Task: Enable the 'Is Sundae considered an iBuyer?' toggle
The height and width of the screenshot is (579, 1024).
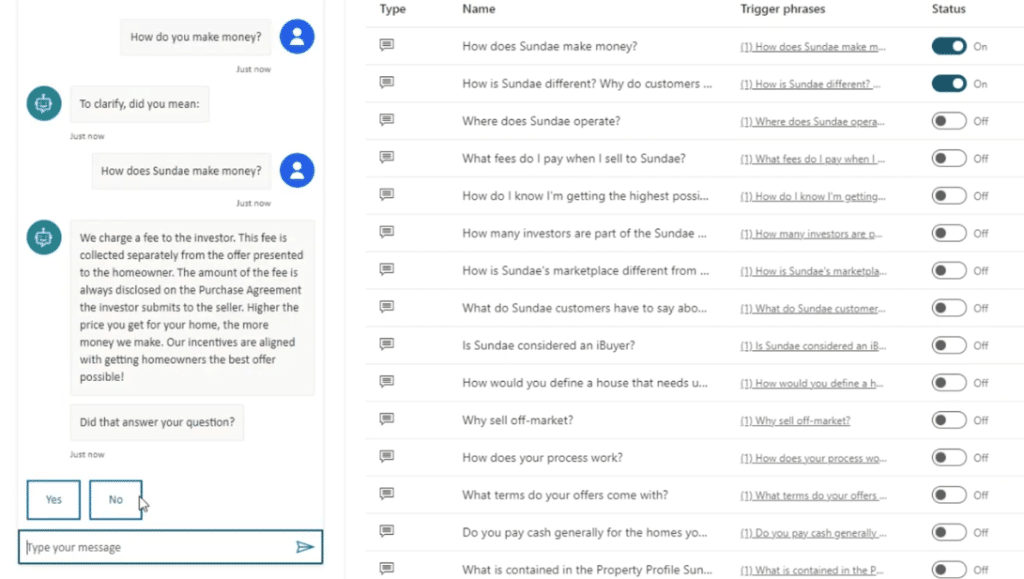Action: point(949,345)
